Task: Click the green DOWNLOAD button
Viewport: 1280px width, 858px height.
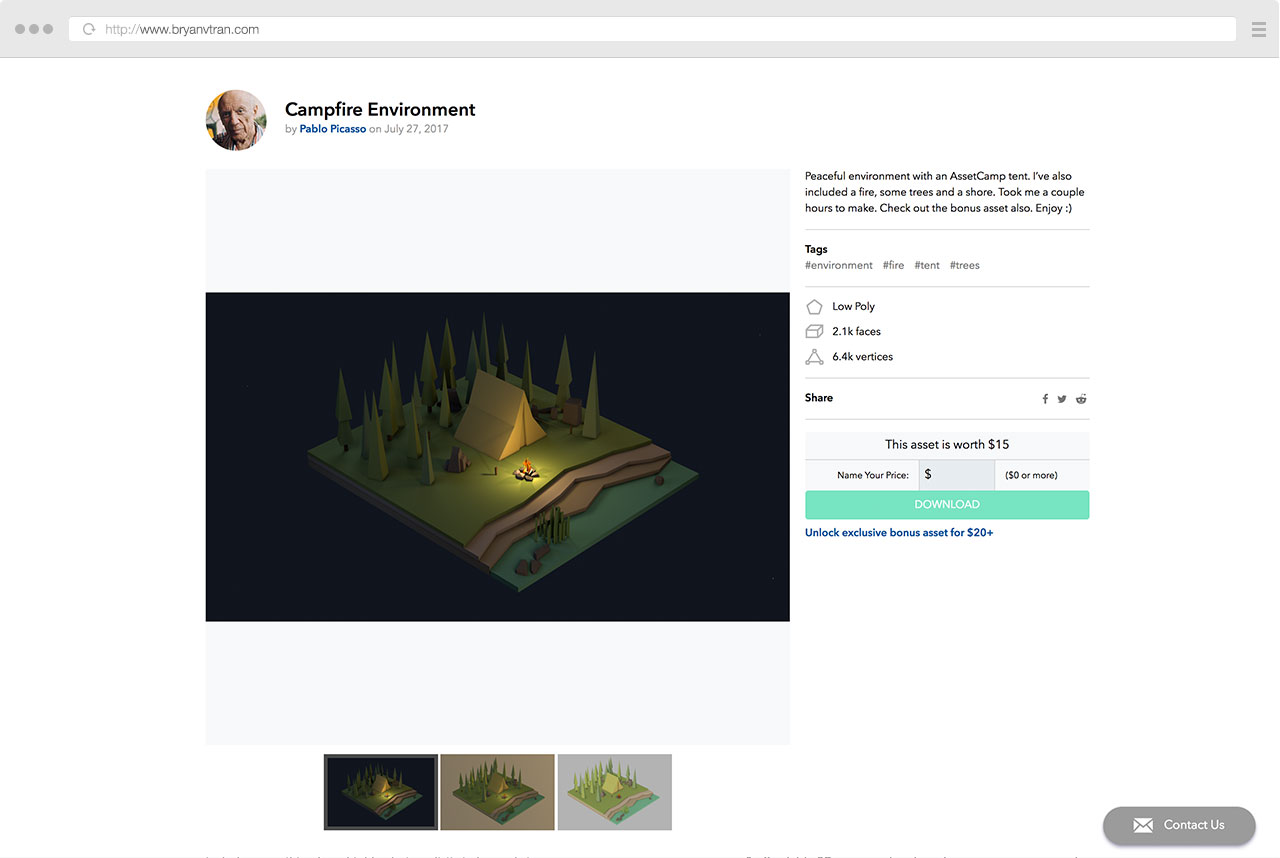Action: pyautogui.click(x=947, y=505)
